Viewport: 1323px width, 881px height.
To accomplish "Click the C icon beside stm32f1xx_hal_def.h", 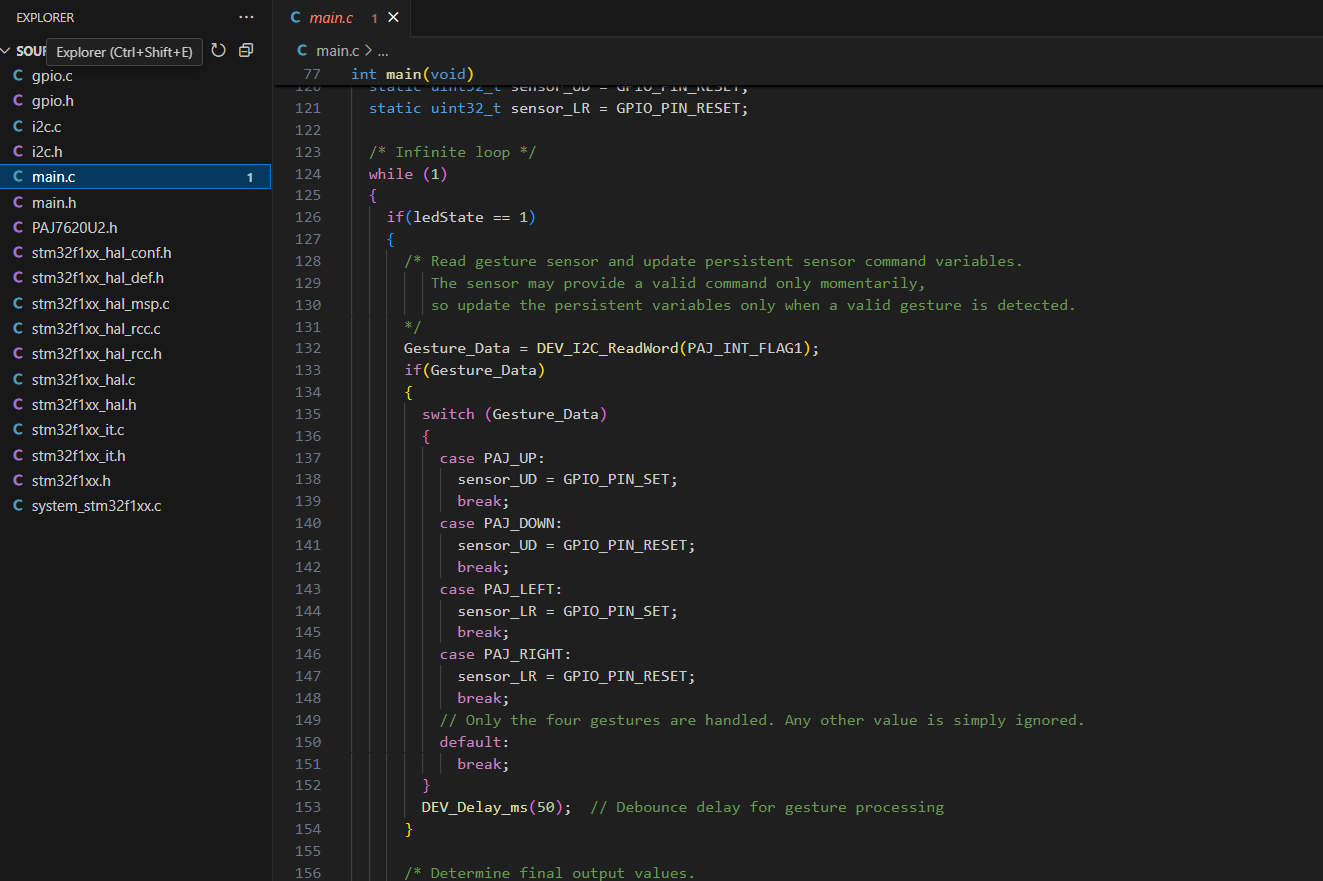I will (18, 278).
